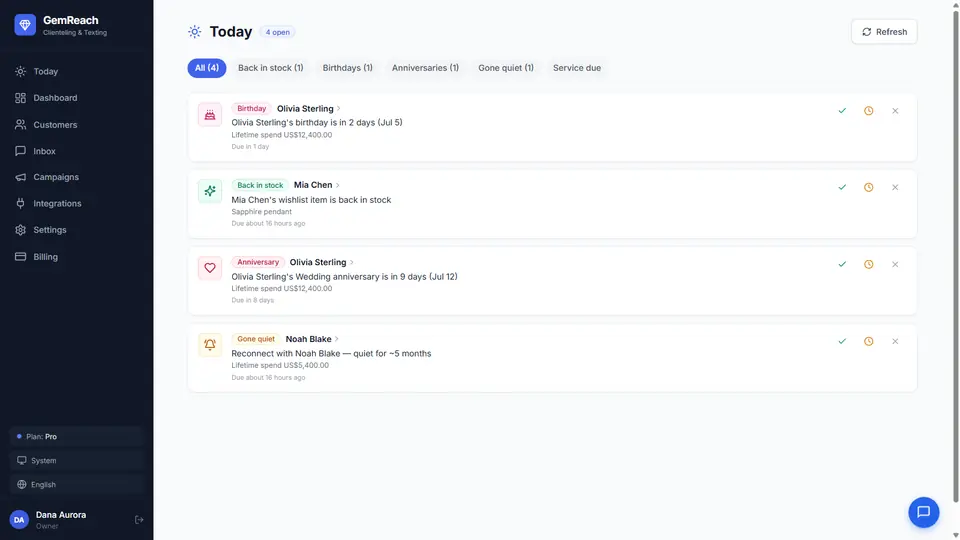The image size is (960, 540).
Task: Click the Gone quiet tag
Action: (256, 339)
